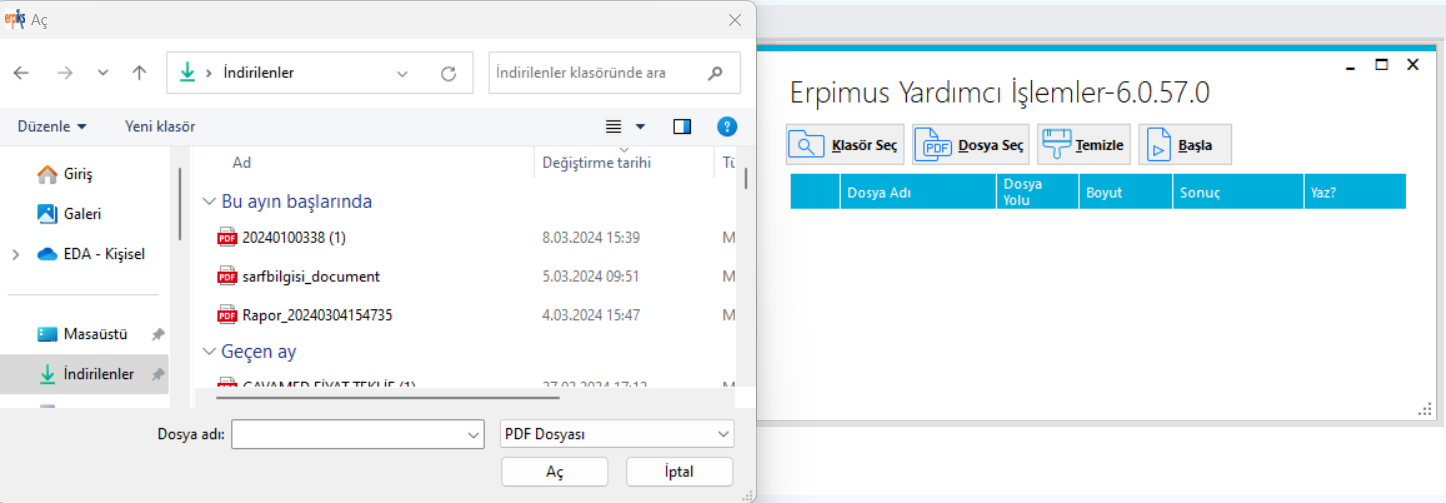Click the file list vertical scrollbar

pyautogui.click(x=746, y=178)
